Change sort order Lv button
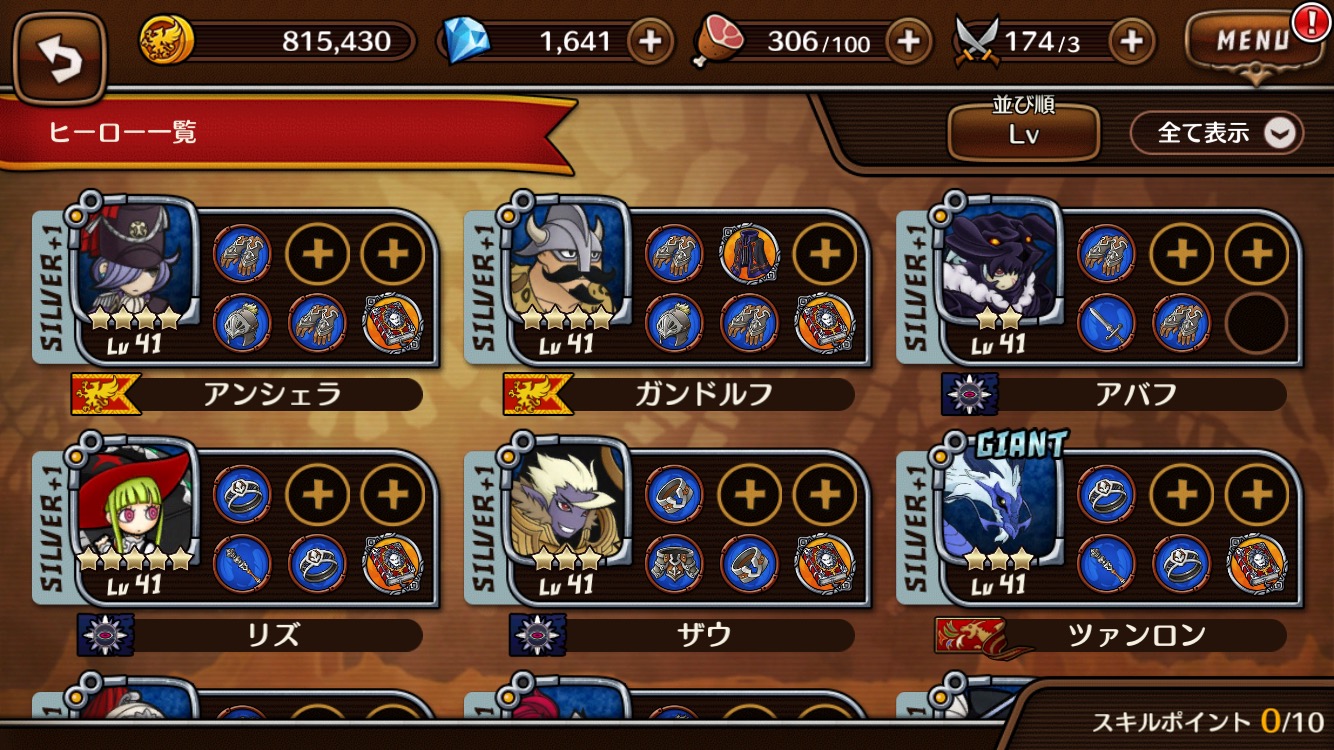This screenshot has width=1334, height=750. tap(1023, 131)
